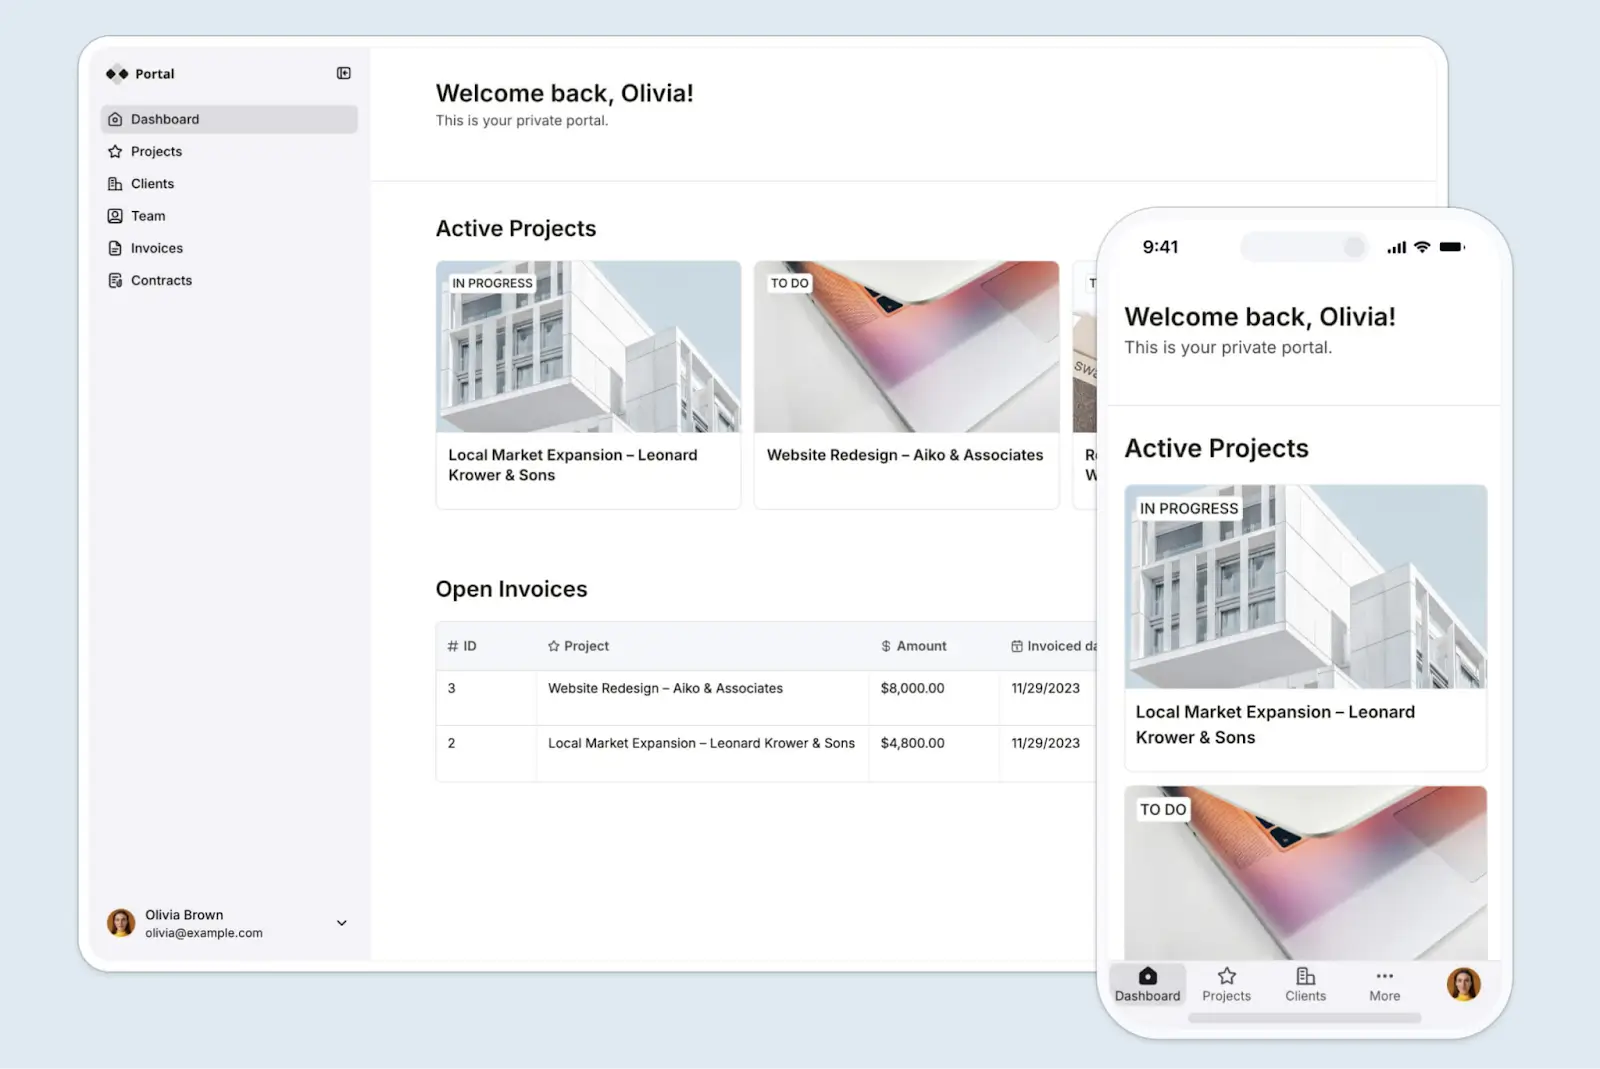Viewport: 1600px width, 1069px height.
Task: Select the Projects star tab on mobile
Action: (x=1226, y=984)
